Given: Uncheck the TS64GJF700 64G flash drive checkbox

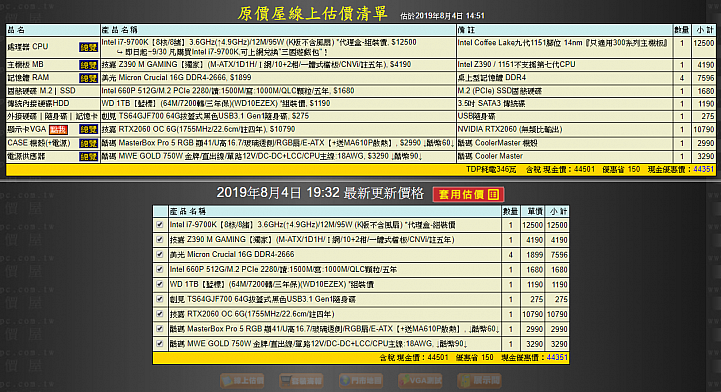Looking at the screenshot, I should (x=160, y=299).
